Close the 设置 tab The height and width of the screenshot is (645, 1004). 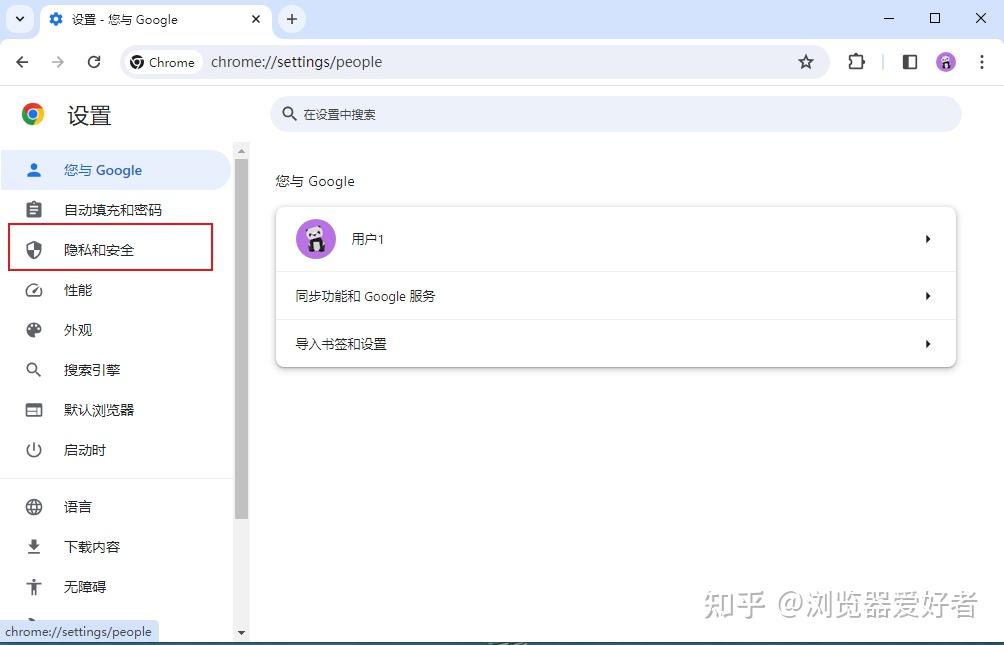click(256, 19)
